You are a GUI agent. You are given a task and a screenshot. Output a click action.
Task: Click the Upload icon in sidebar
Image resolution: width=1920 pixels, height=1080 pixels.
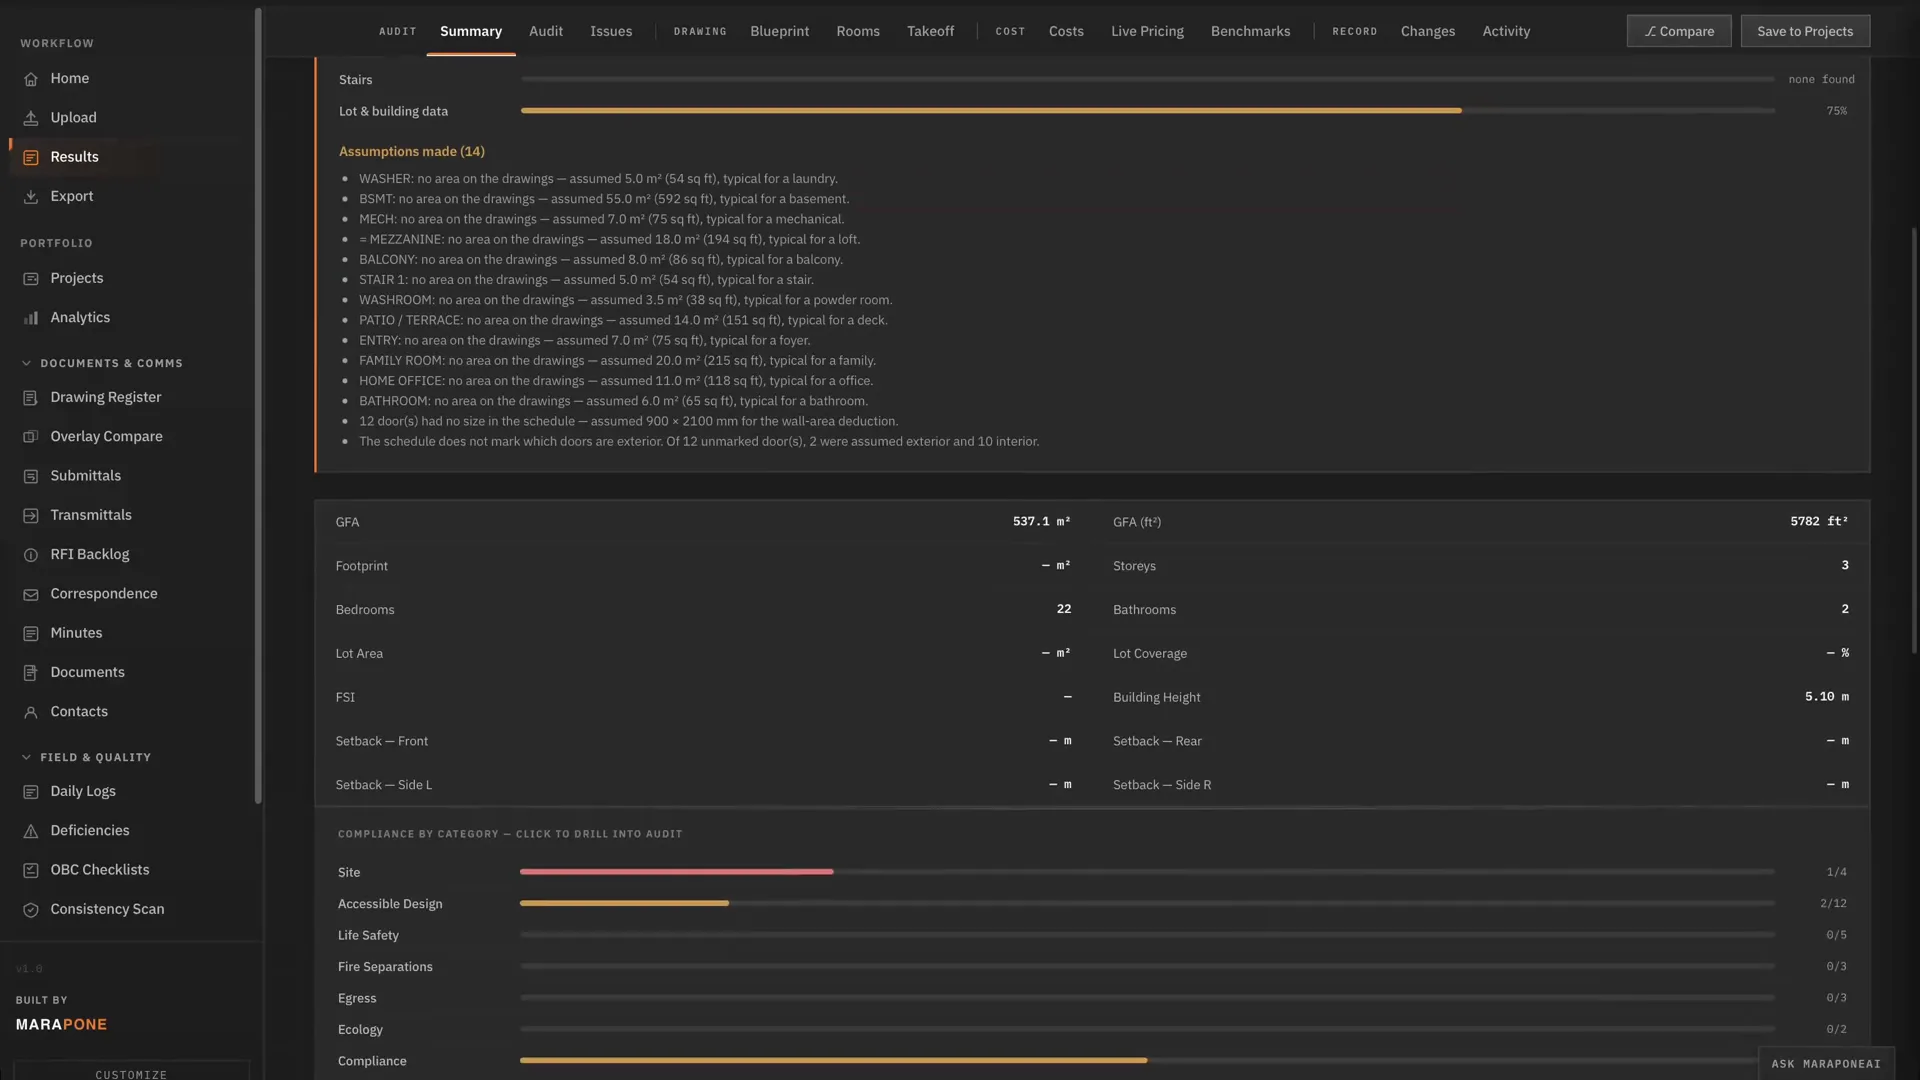point(31,118)
